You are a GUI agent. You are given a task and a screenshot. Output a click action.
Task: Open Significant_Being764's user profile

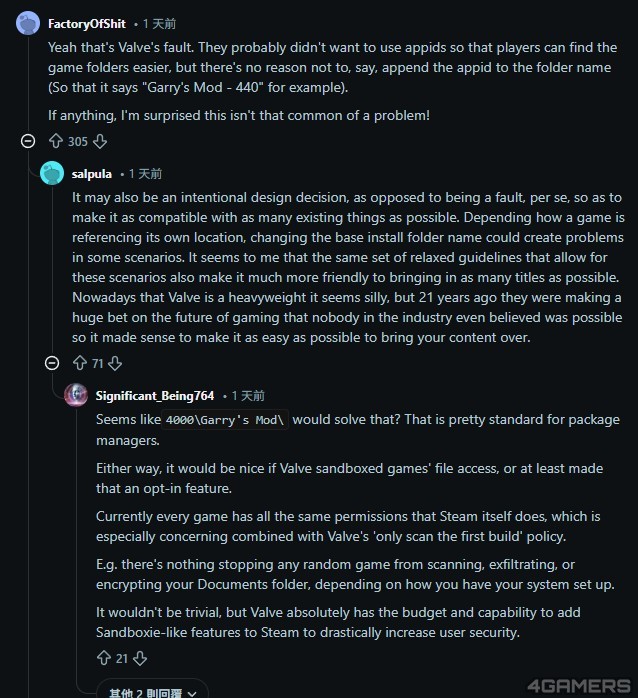point(155,396)
